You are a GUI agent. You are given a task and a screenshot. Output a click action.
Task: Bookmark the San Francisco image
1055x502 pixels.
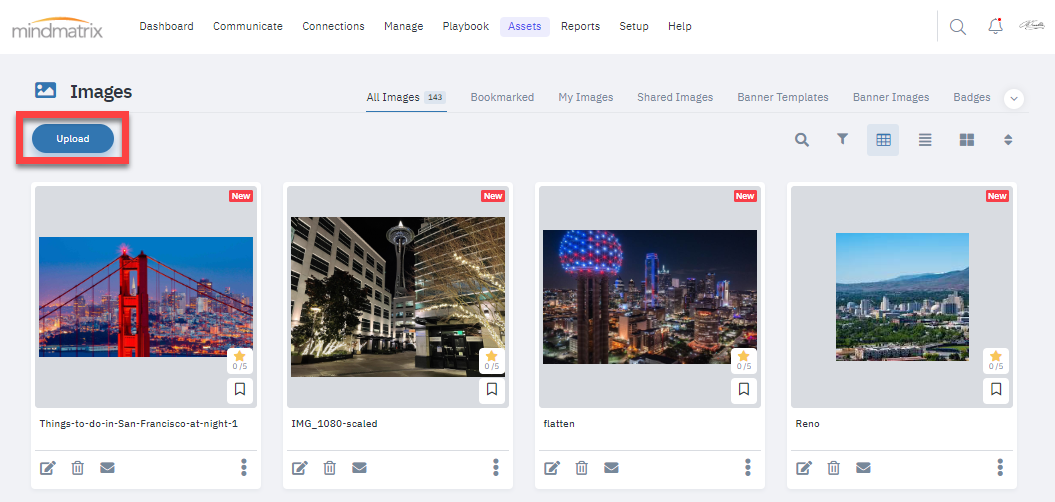[x=240, y=390]
